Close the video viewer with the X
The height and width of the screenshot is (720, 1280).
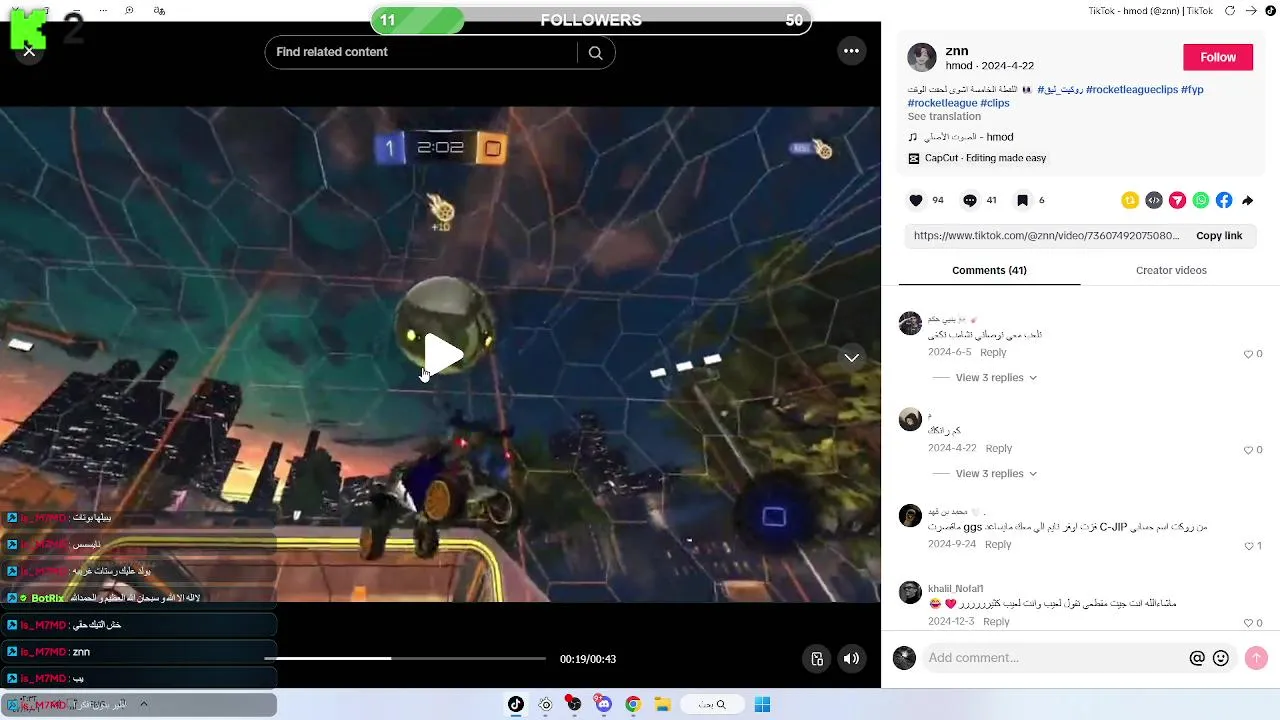coord(29,51)
